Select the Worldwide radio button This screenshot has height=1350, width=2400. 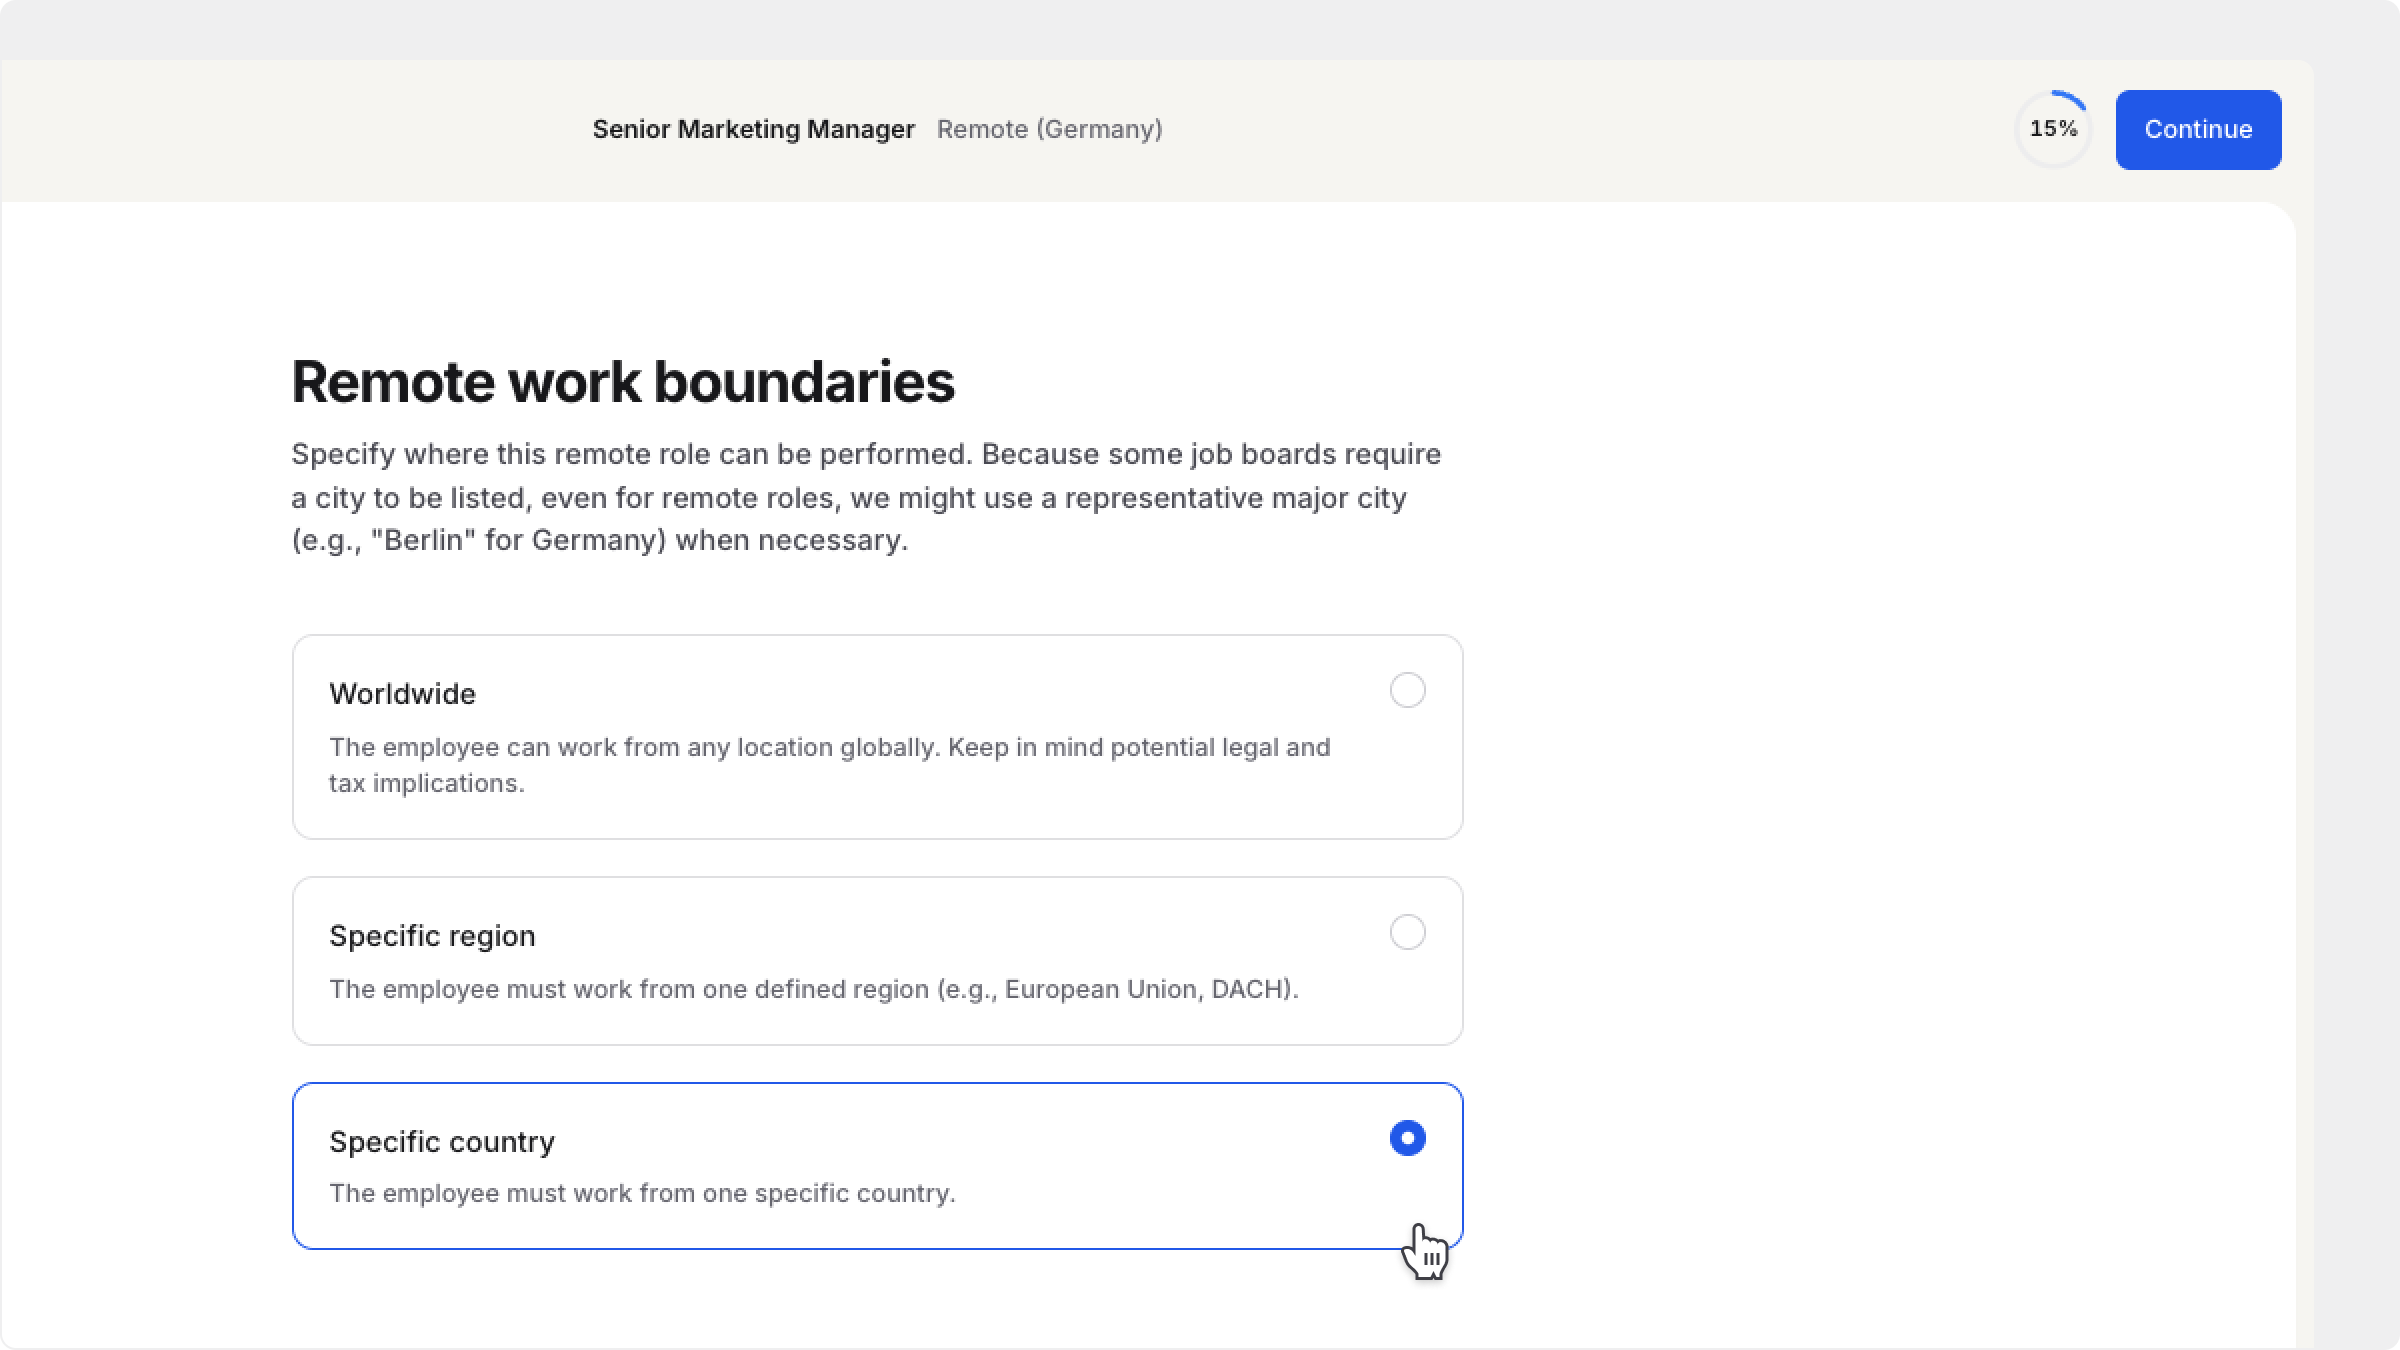pyautogui.click(x=1407, y=690)
